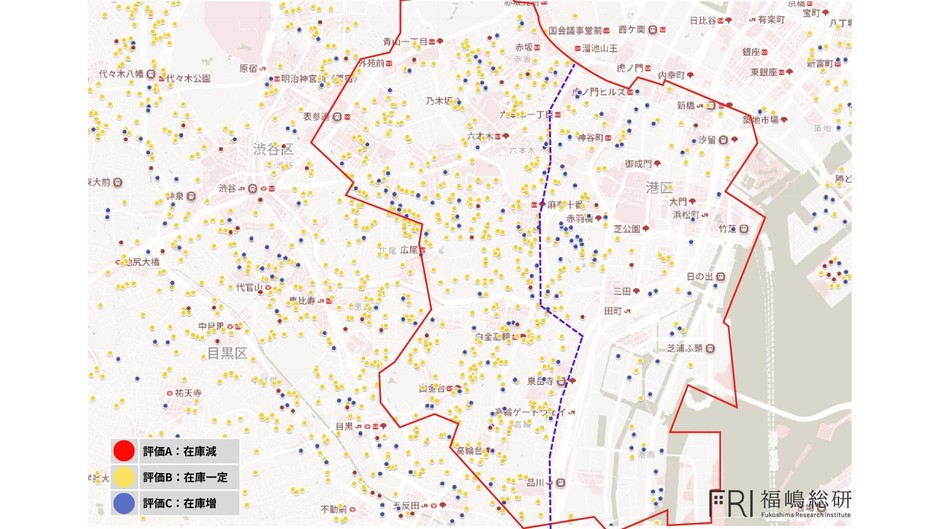Screen dimensions: 940x529
Task: Click the 泉岳寺 station label
Action: (541, 381)
